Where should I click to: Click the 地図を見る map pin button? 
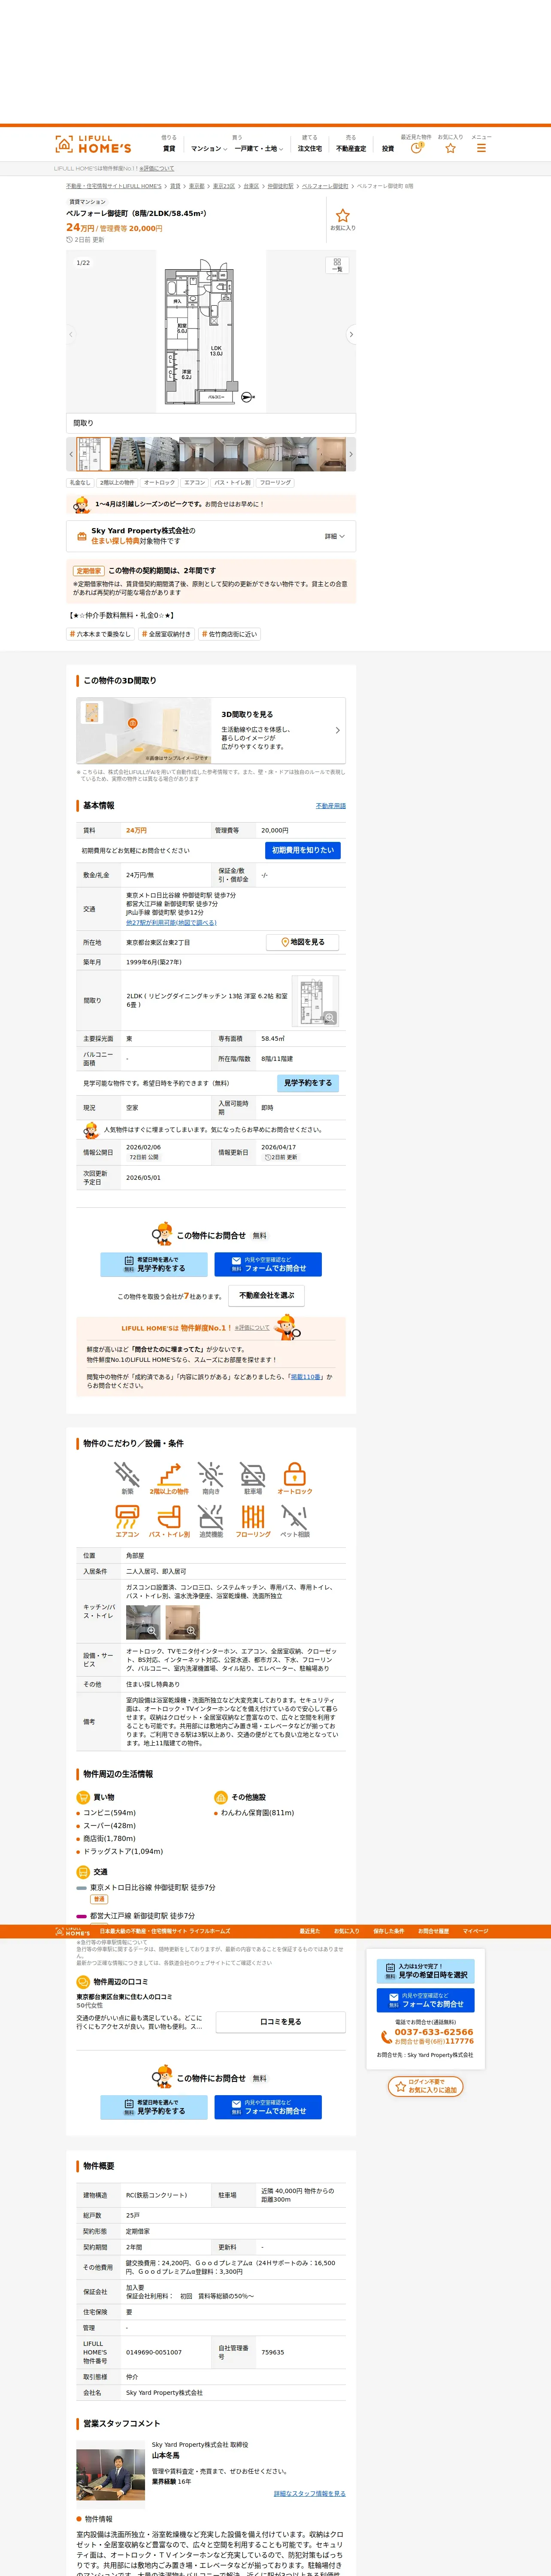click(304, 942)
